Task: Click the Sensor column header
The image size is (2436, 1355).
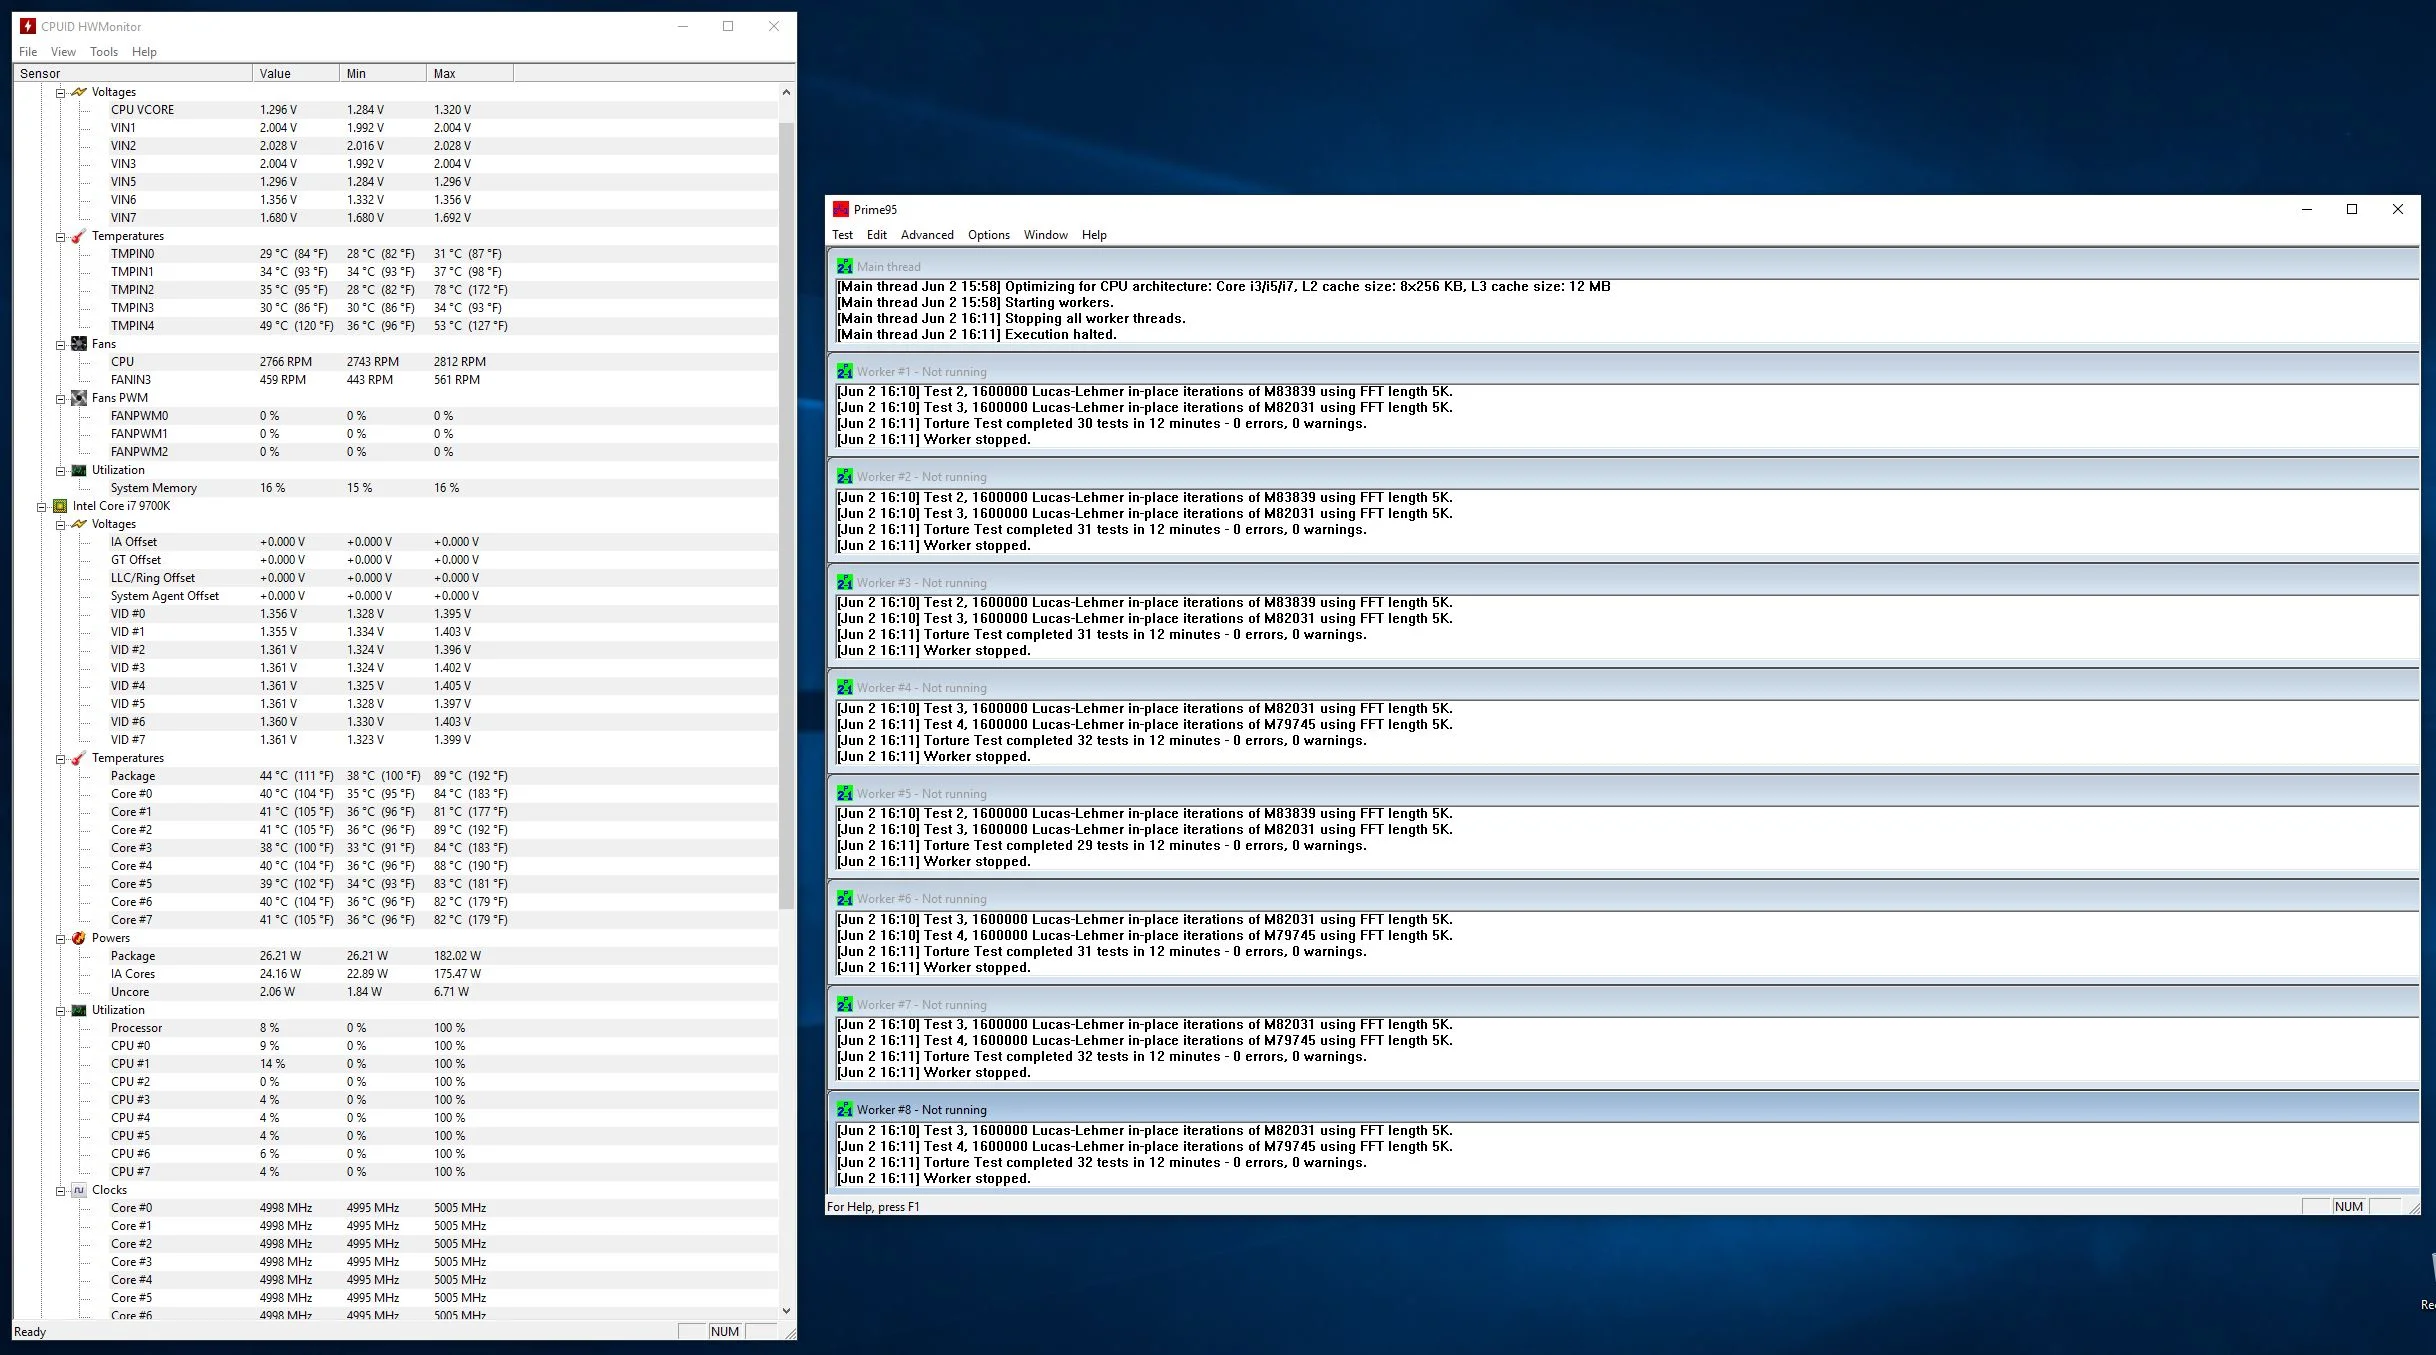Action: pyautogui.click(x=133, y=73)
